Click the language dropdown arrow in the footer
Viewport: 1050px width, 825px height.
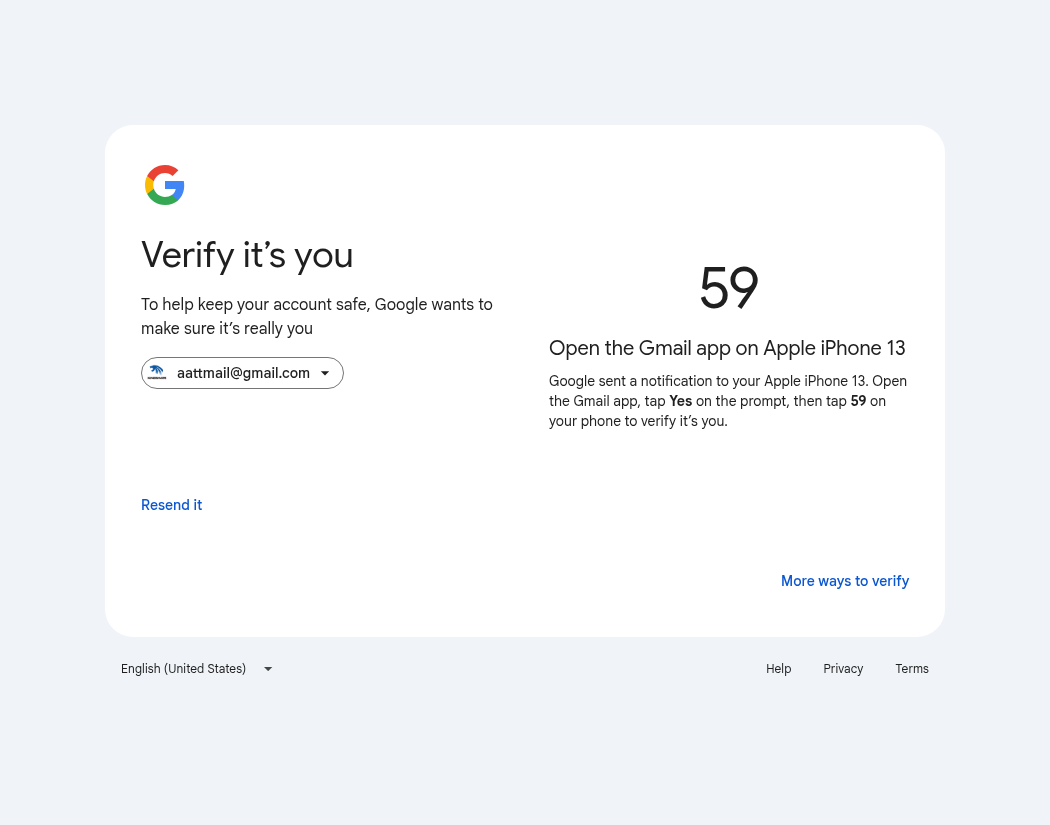(x=268, y=669)
